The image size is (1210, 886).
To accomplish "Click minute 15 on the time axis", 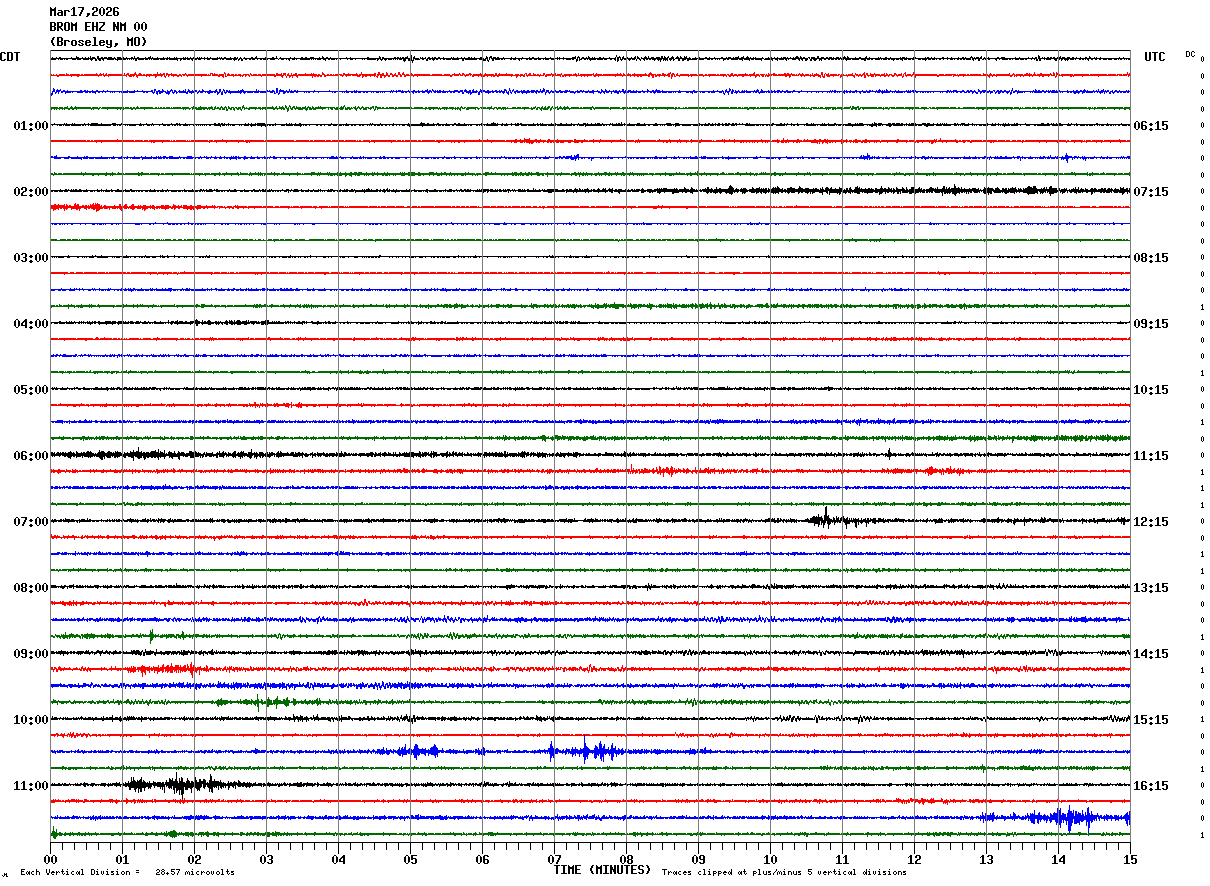I will tap(1130, 859).
